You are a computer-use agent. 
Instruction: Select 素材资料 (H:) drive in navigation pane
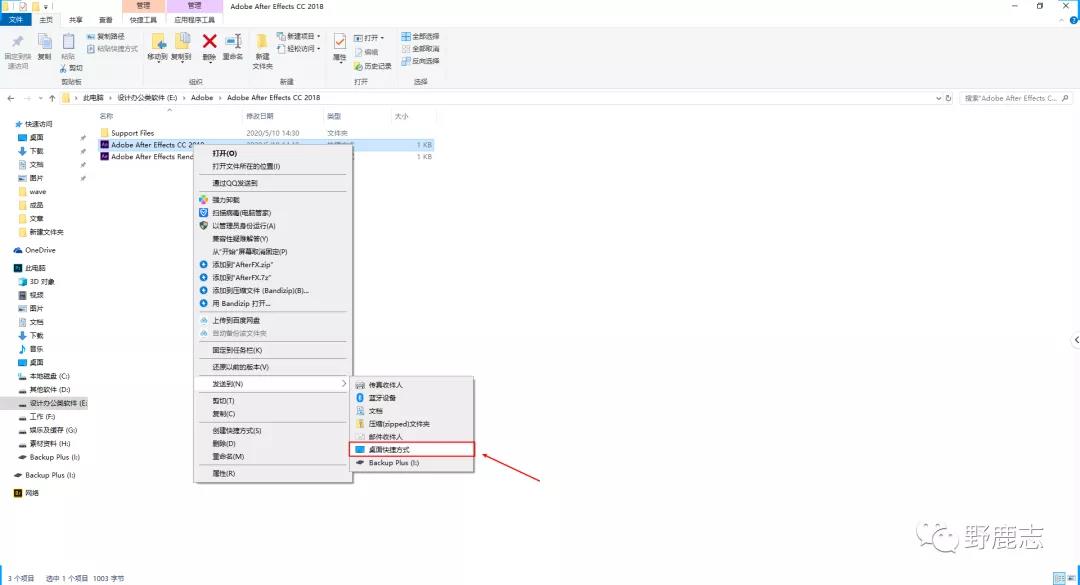click(x=50, y=444)
